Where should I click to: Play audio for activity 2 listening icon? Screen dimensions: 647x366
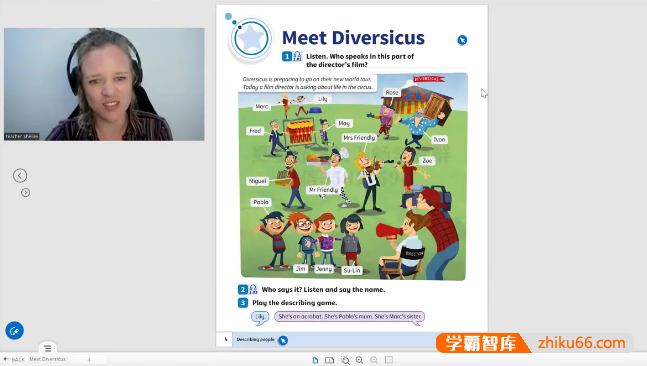pos(253,289)
